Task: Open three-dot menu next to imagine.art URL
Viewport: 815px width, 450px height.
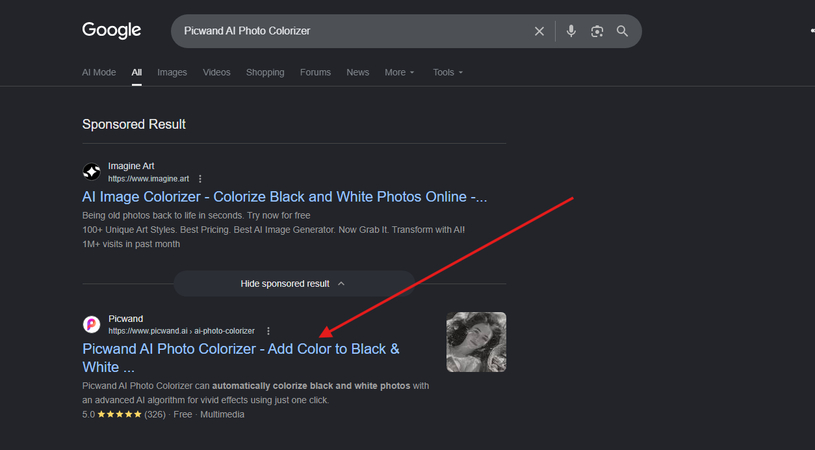Action: click(x=200, y=179)
